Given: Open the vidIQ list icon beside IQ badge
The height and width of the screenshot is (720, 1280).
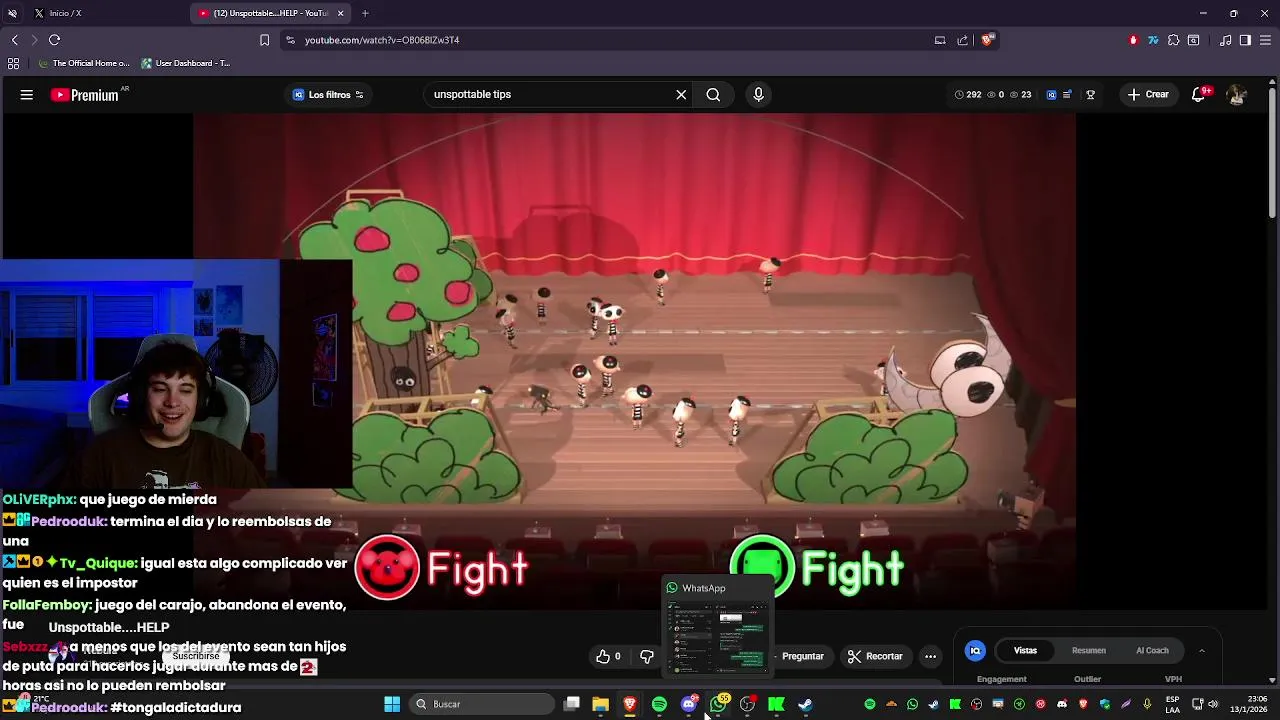Looking at the screenshot, I should tap(1067, 95).
